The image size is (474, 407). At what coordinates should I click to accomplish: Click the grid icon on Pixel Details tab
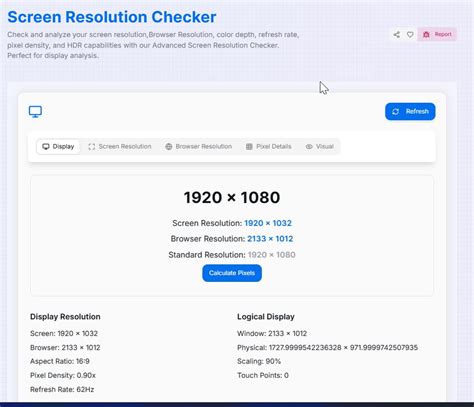point(249,147)
